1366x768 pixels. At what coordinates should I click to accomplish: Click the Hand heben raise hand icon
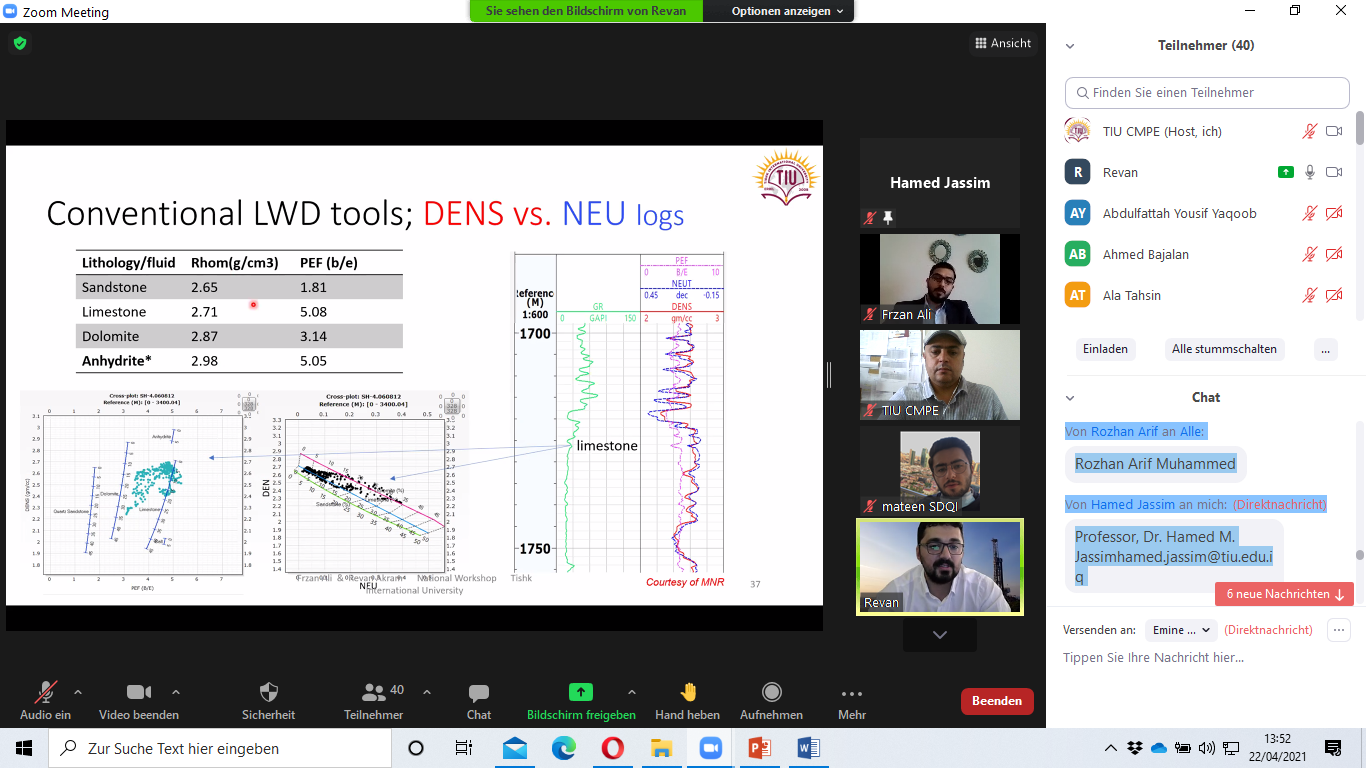point(688,692)
